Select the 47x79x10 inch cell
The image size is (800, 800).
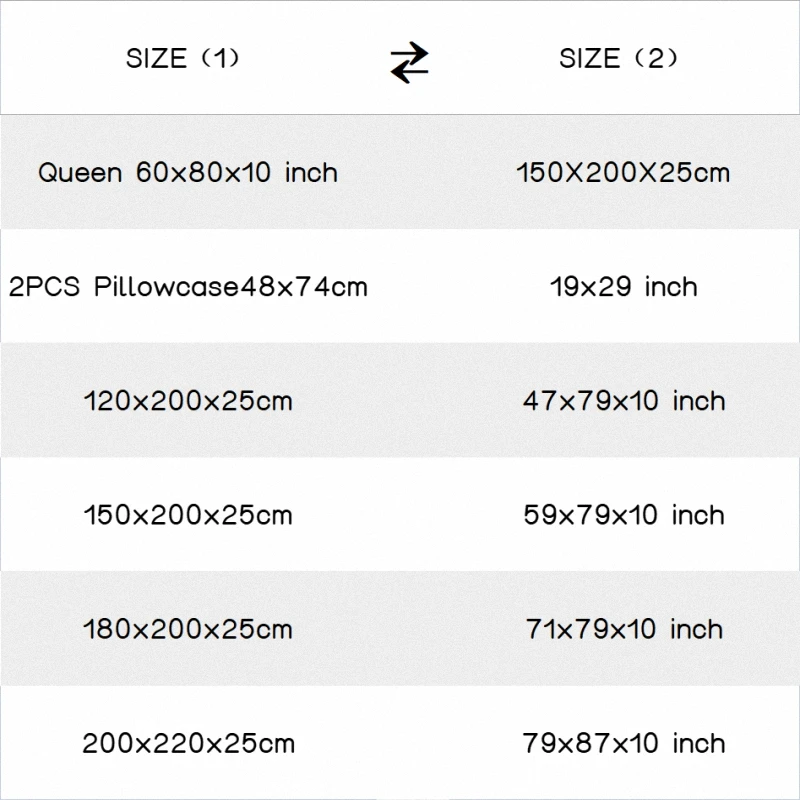(x=623, y=402)
